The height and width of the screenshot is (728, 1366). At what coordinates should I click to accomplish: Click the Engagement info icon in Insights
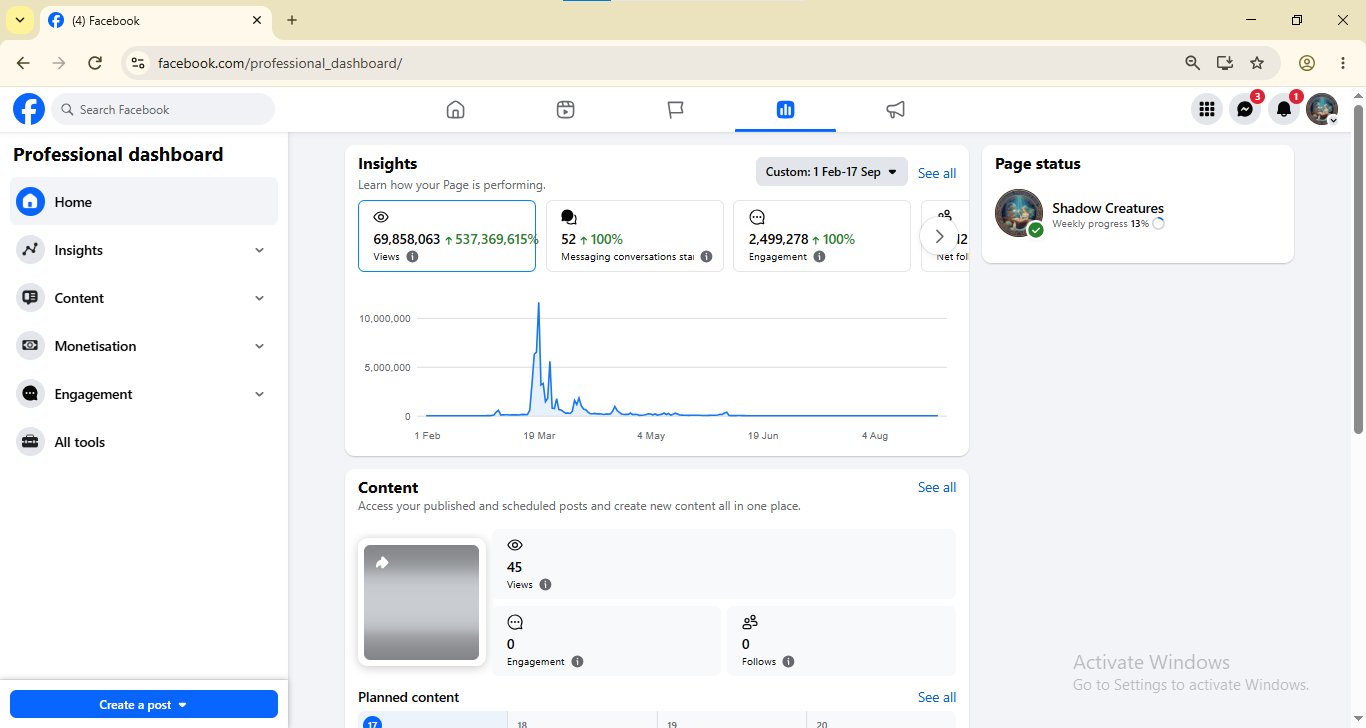(819, 257)
